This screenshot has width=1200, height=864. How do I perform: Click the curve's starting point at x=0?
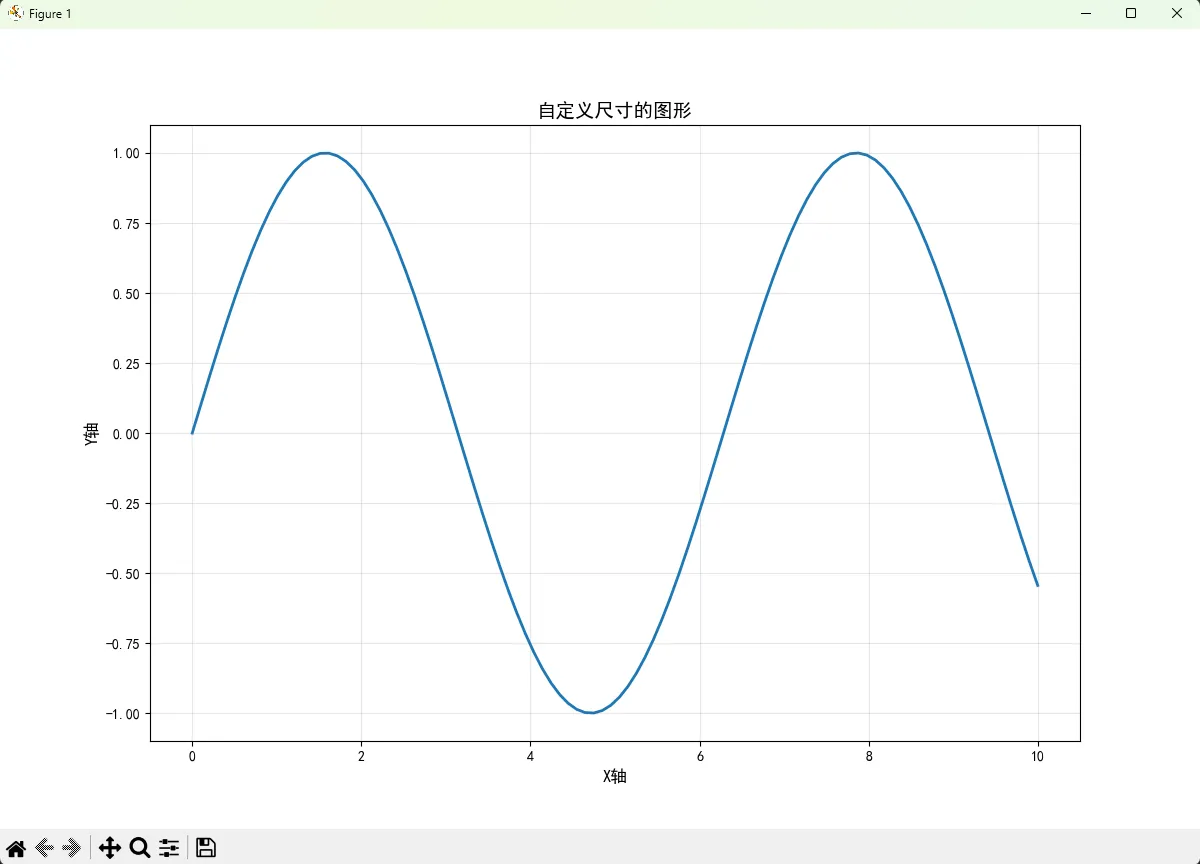point(192,433)
